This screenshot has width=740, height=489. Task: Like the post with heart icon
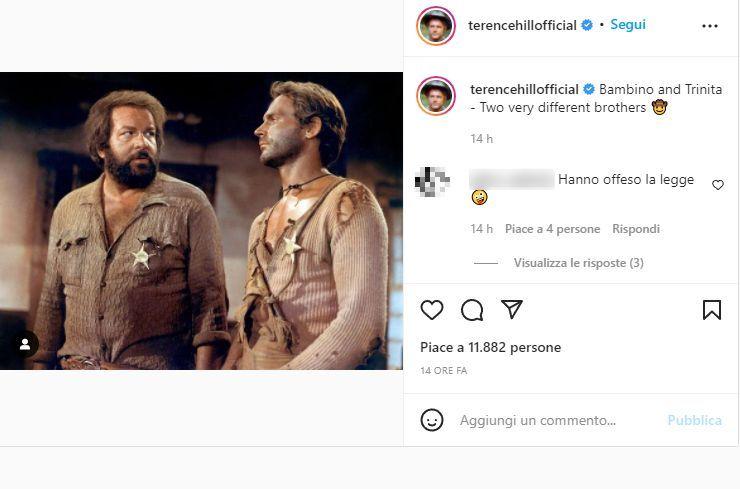[432, 310]
